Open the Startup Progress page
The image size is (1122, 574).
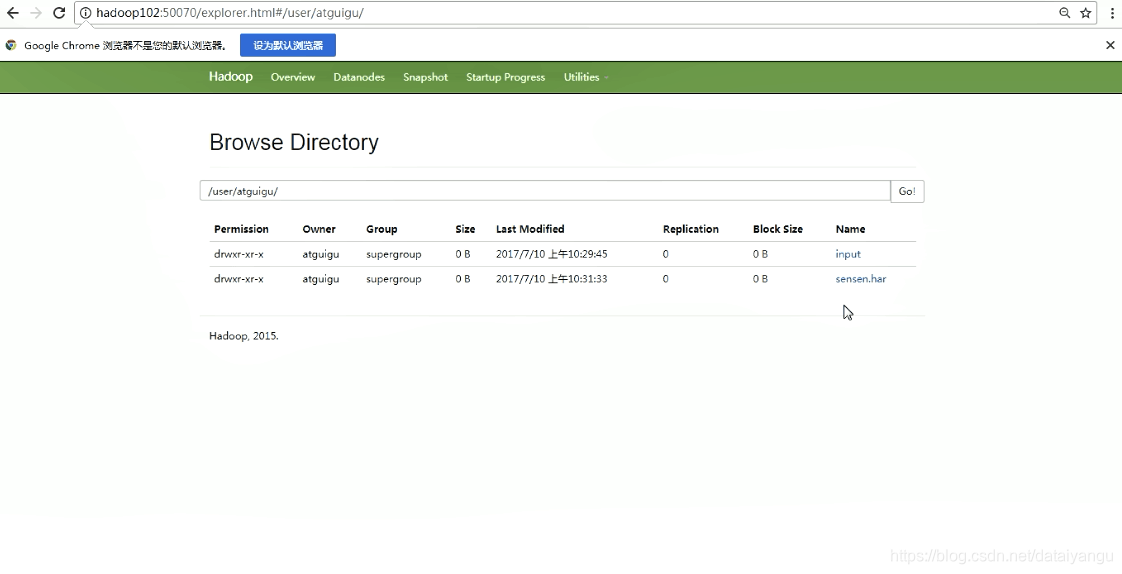[x=505, y=77]
